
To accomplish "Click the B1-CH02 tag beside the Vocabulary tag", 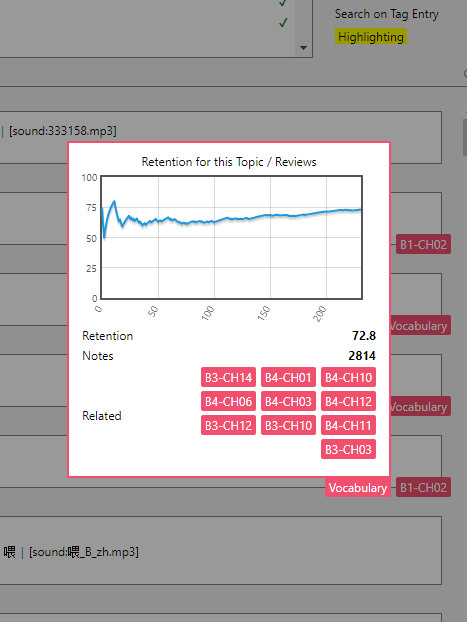I will tap(423, 487).
